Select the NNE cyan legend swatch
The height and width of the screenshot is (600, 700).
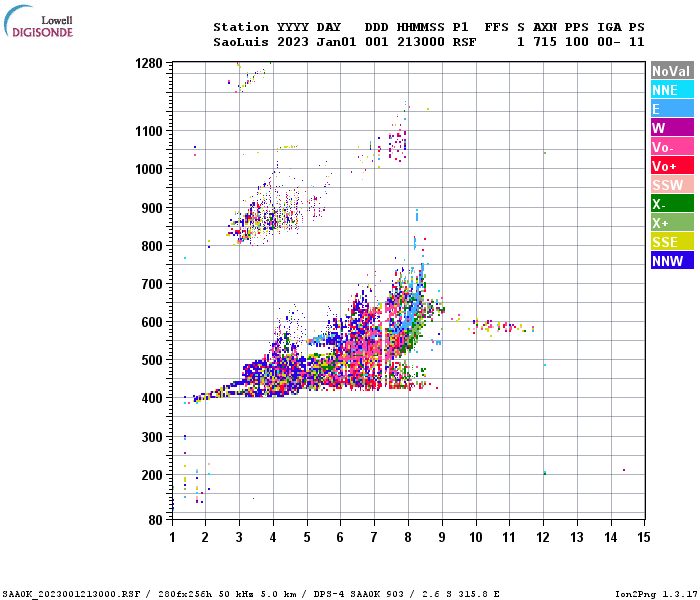click(x=672, y=90)
